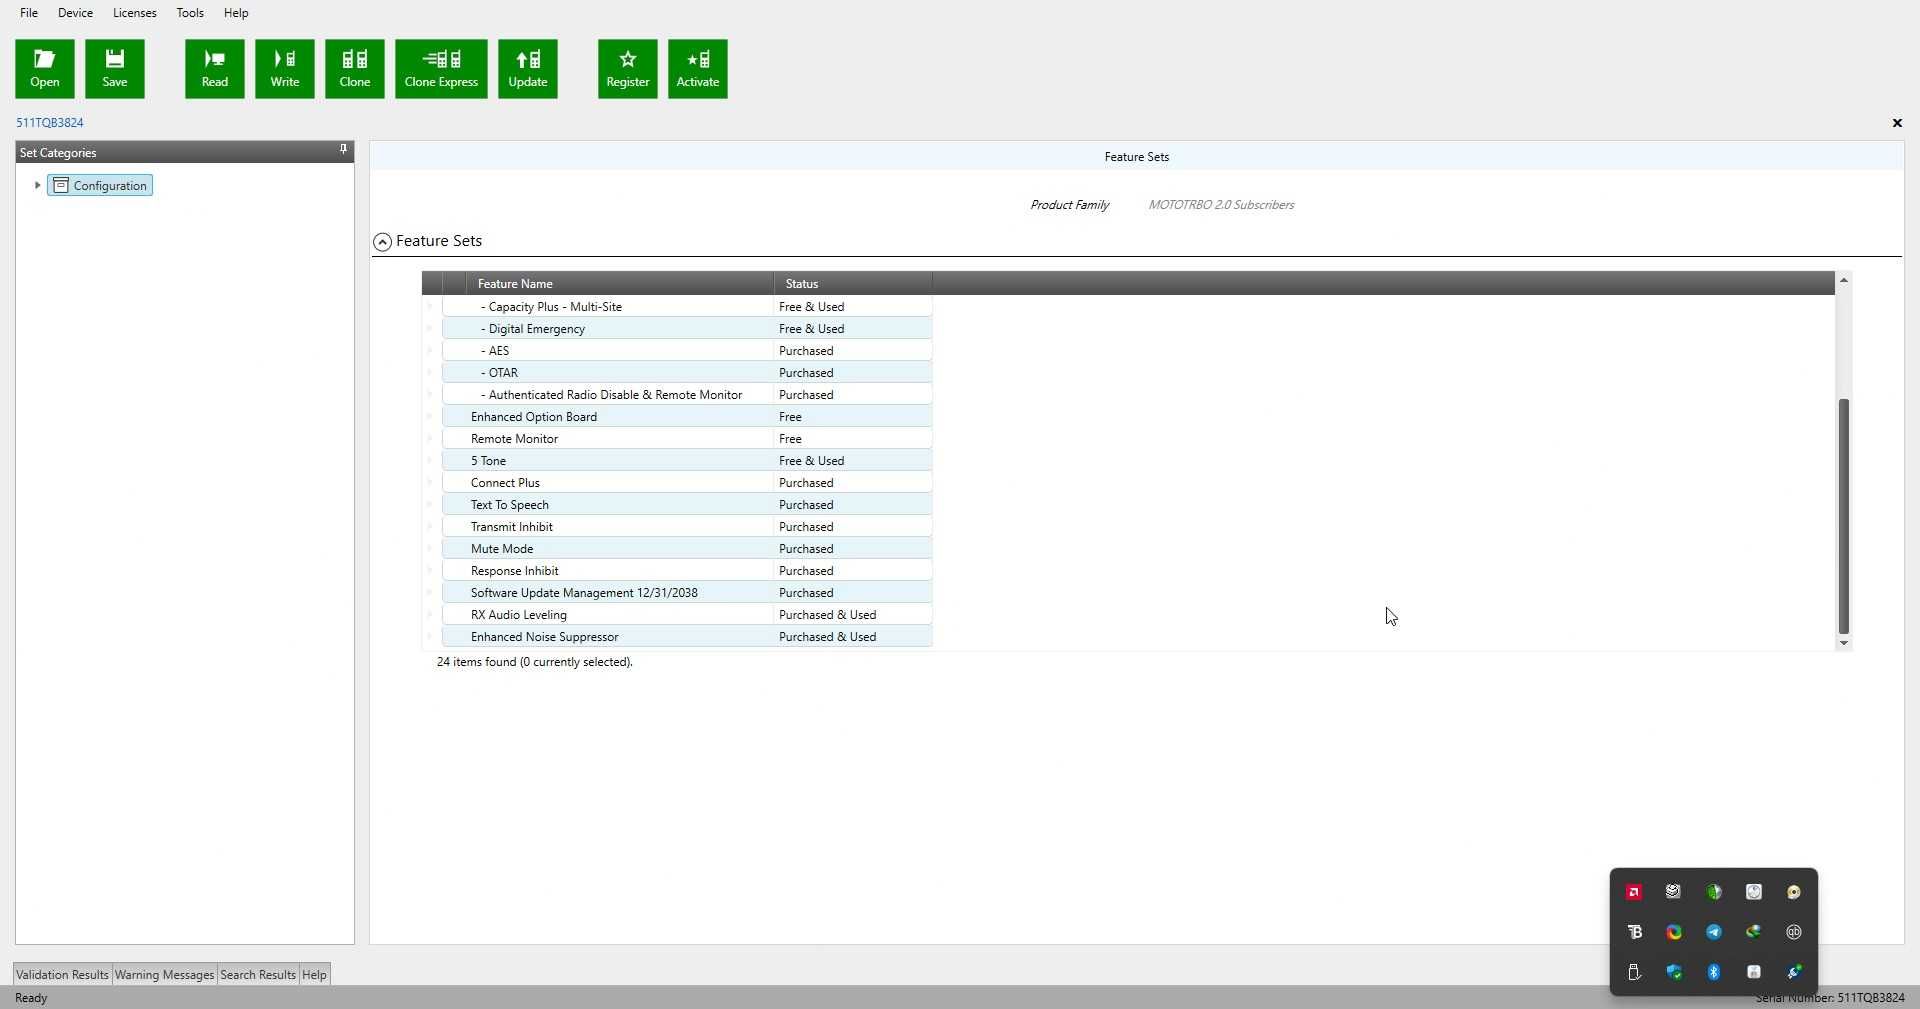Open the Tools menu
The height and width of the screenshot is (1009, 1920).
(190, 13)
